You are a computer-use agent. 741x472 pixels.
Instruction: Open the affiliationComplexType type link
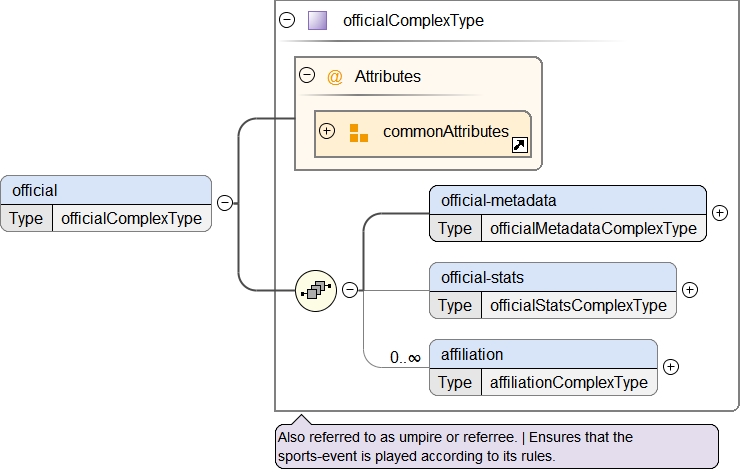click(x=568, y=382)
